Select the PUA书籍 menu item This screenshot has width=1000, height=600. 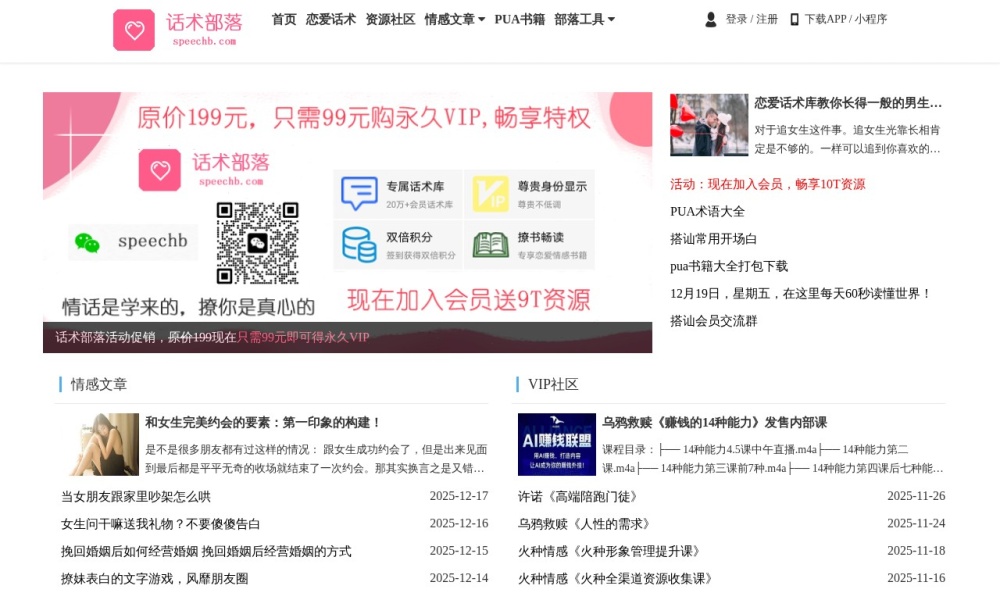[x=522, y=18]
